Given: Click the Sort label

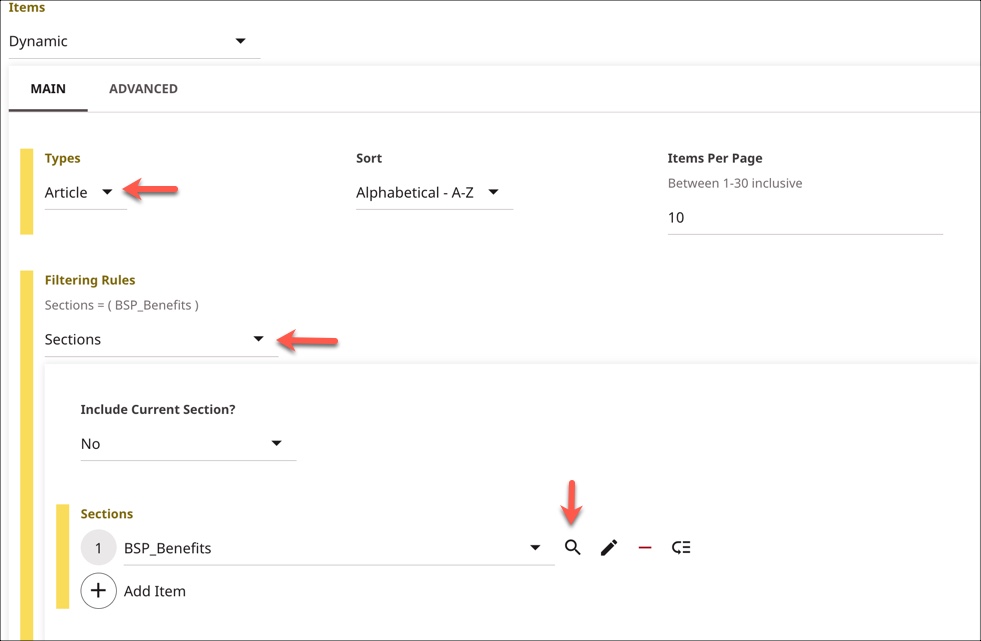Looking at the screenshot, I should (x=369, y=158).
